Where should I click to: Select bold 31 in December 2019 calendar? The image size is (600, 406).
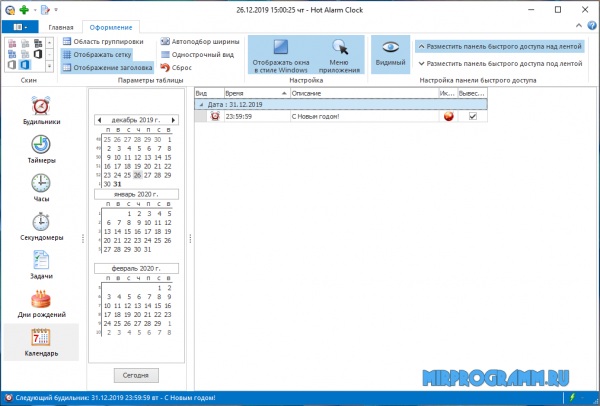[117, 184]
